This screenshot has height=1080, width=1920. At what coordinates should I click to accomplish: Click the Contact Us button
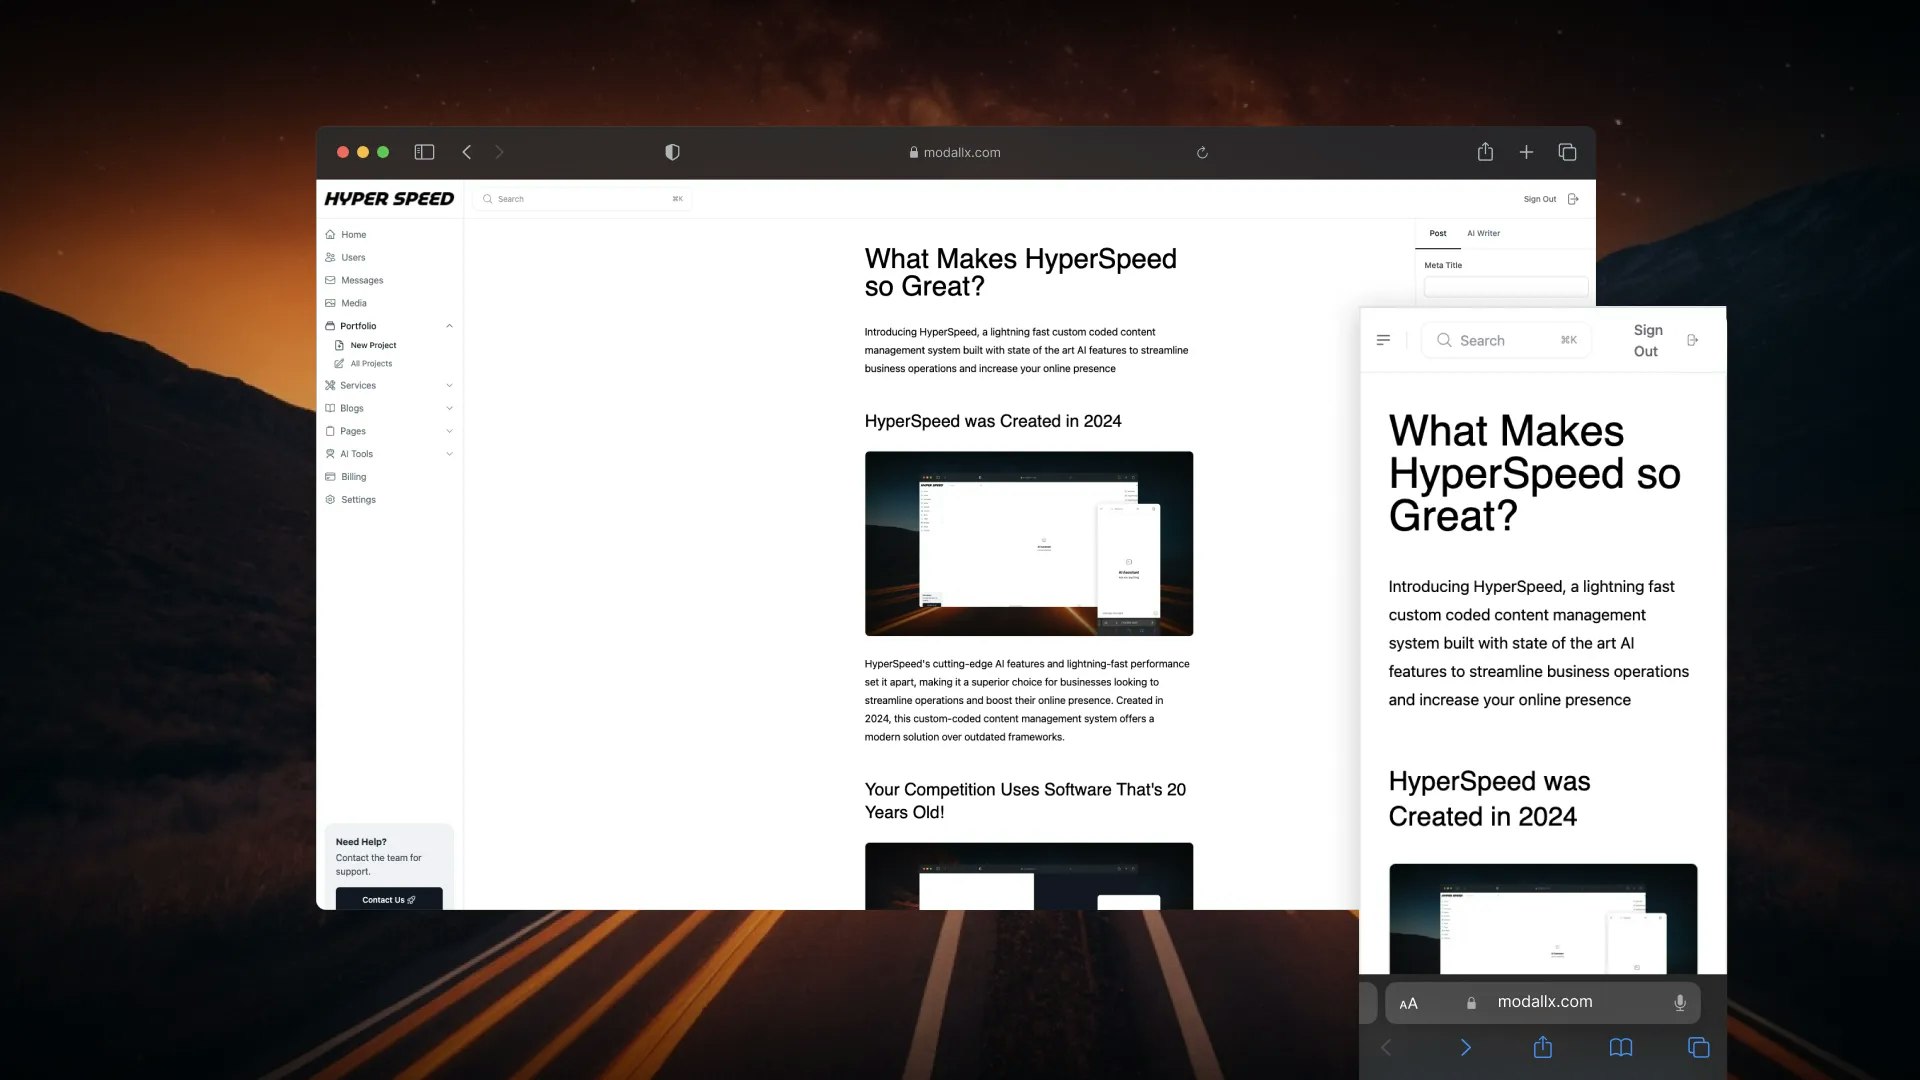click(x=389, y=899)
